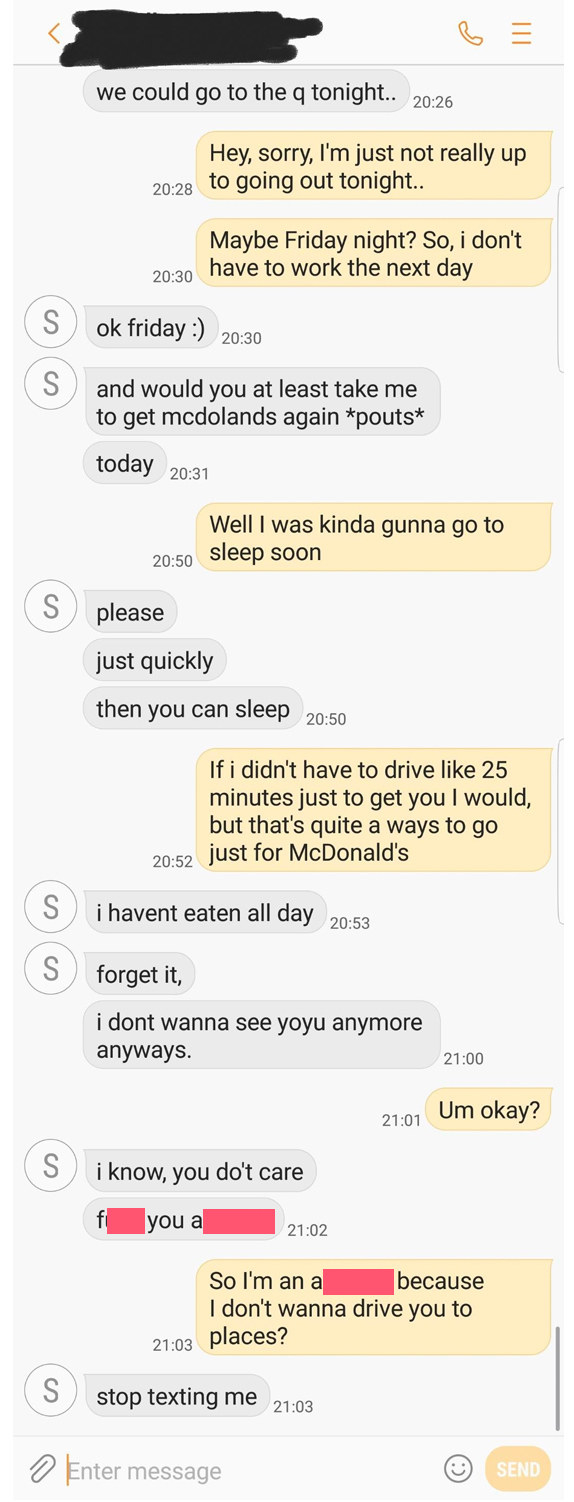574x1502 pixels.
Task: Open the hamburger menu icon
Action: pyautogui.click(x=521, y=33)
